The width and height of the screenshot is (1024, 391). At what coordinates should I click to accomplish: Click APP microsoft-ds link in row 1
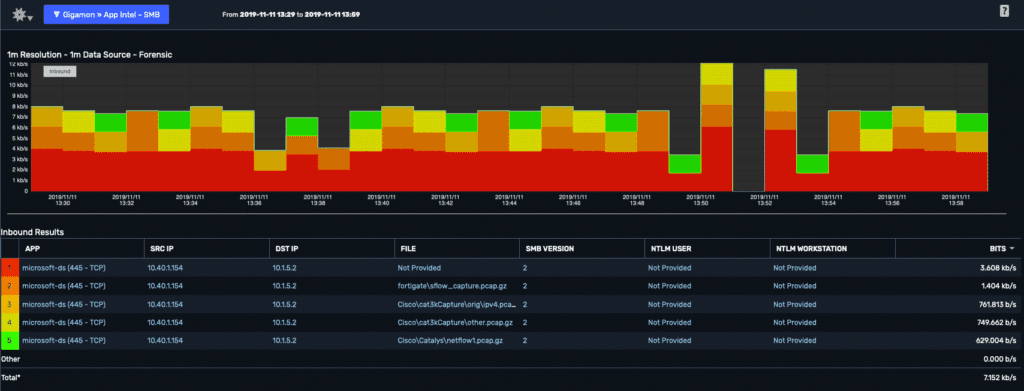(65, 268)
